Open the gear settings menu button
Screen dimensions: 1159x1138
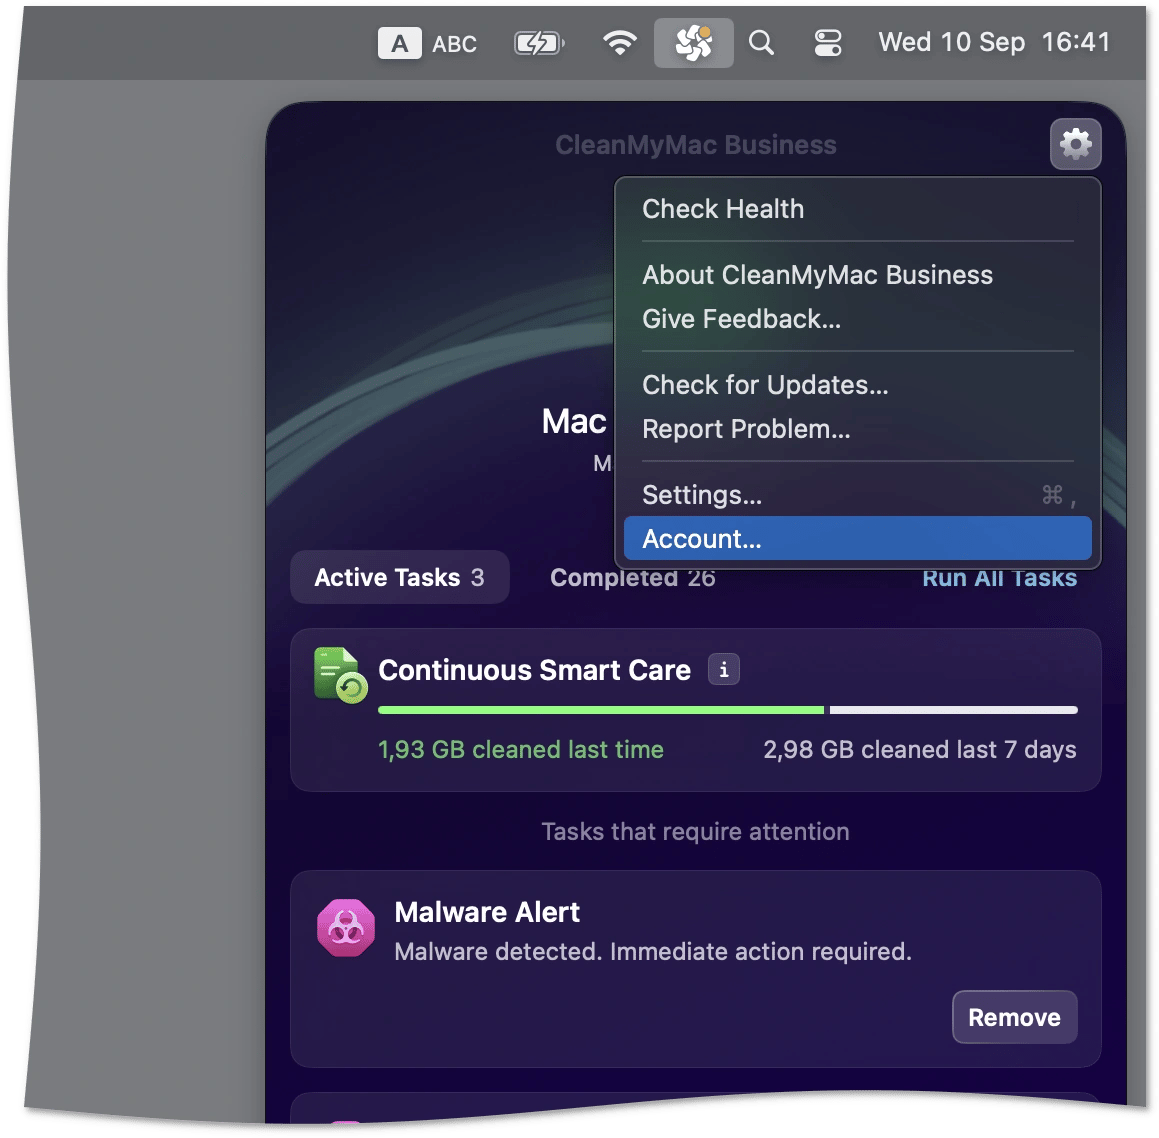pos(1075,144)
